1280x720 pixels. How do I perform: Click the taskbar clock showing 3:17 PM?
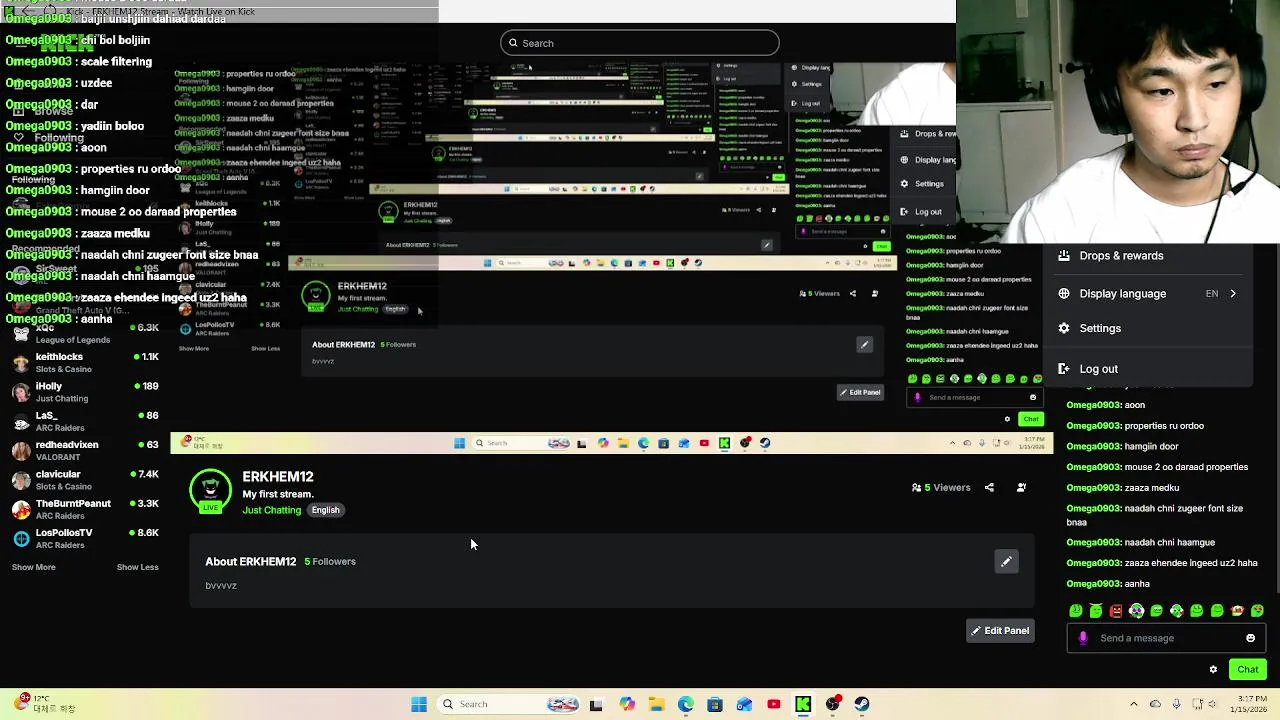(1249, 703)
